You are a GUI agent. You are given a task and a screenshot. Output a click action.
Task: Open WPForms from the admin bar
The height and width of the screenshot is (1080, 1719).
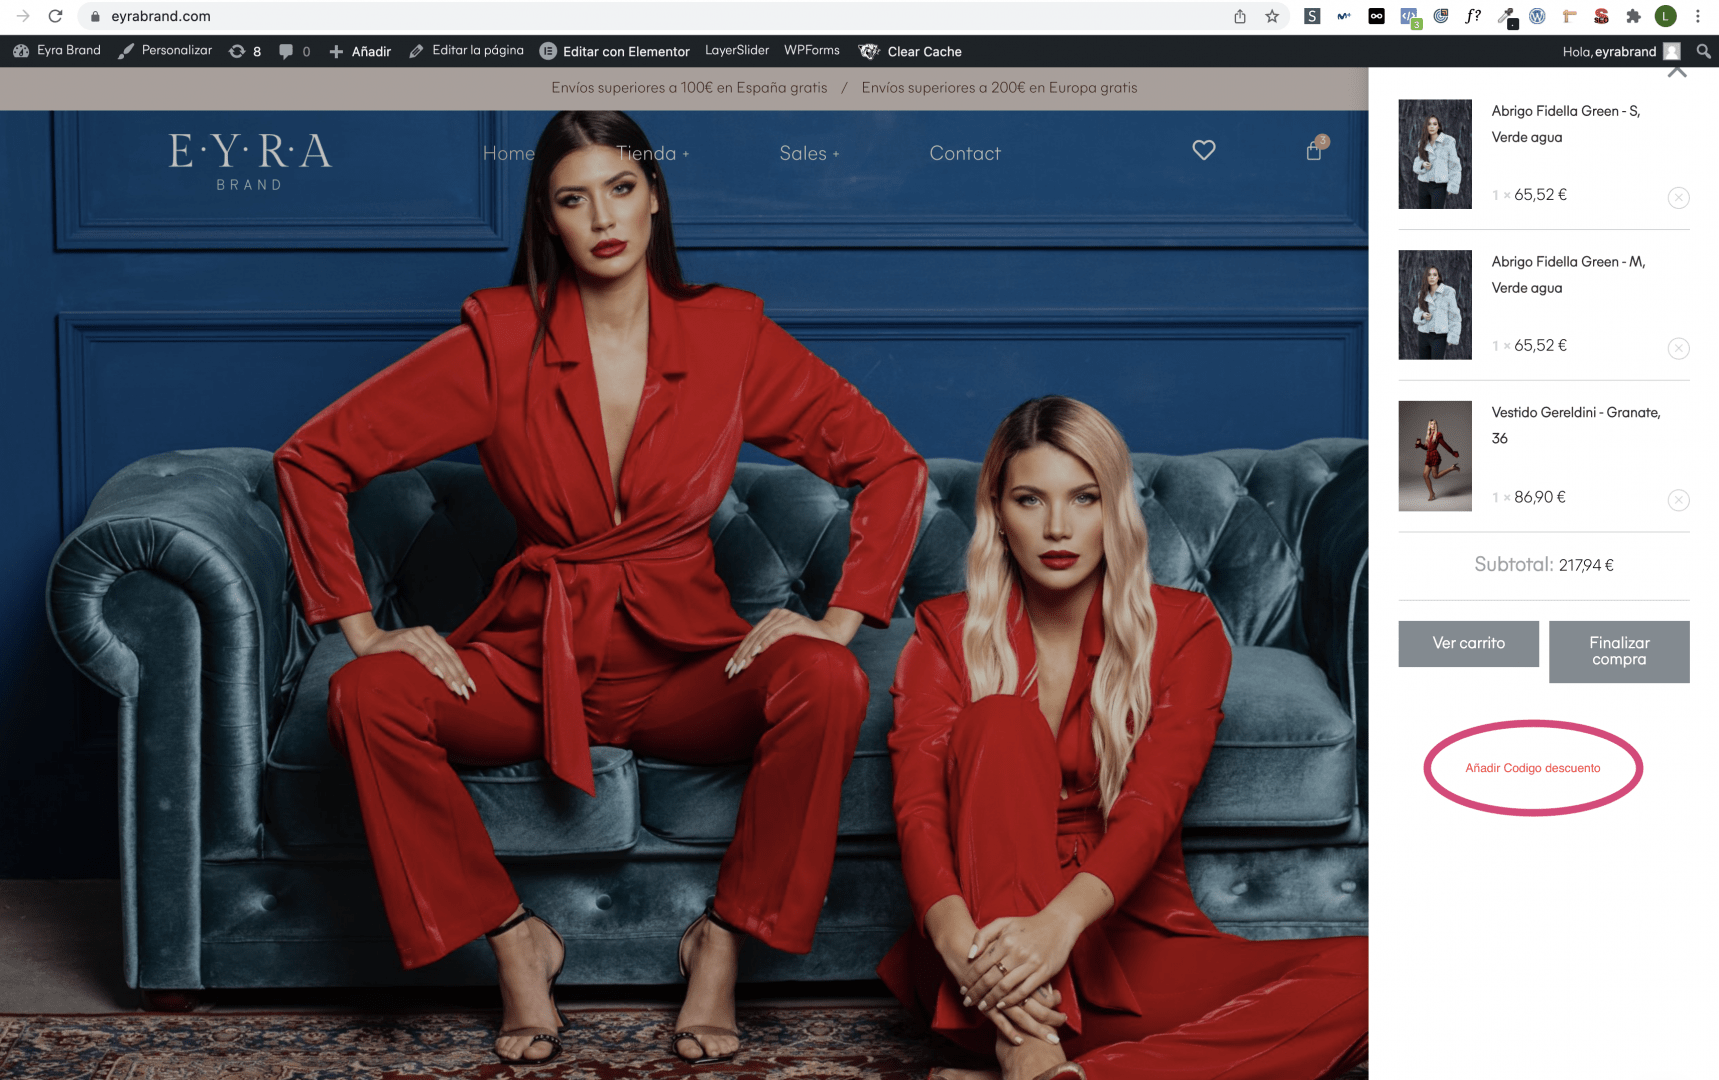[812, 50]
